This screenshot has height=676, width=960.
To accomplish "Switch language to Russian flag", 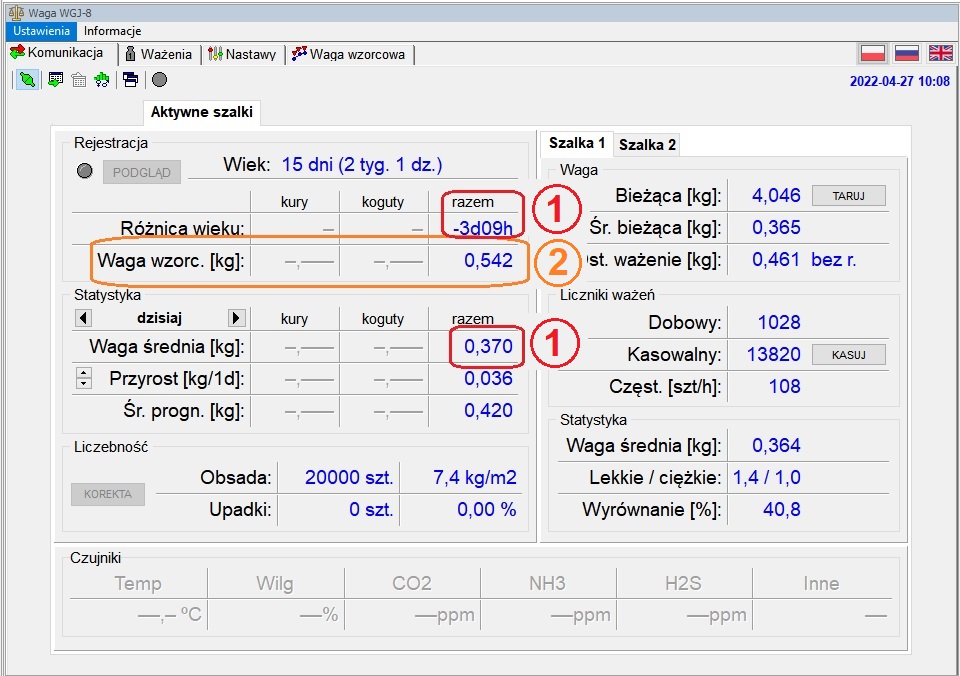I will click(x=906, y=54).
